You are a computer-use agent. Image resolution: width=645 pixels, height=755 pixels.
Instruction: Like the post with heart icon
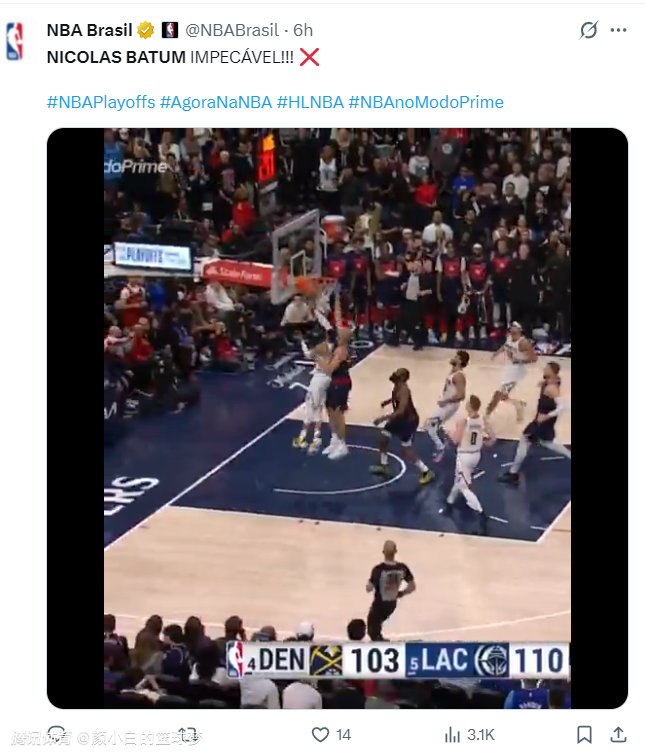point(321,735)
